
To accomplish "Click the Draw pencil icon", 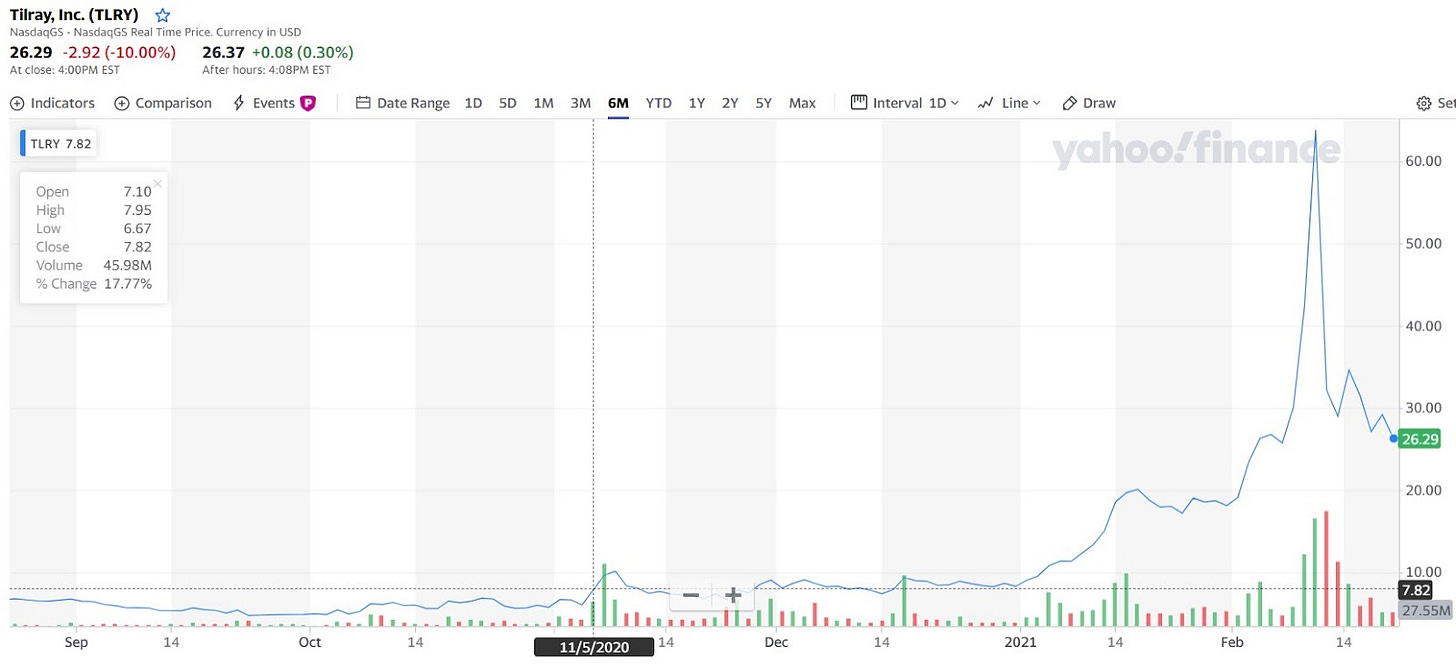I will [1069, 103].
